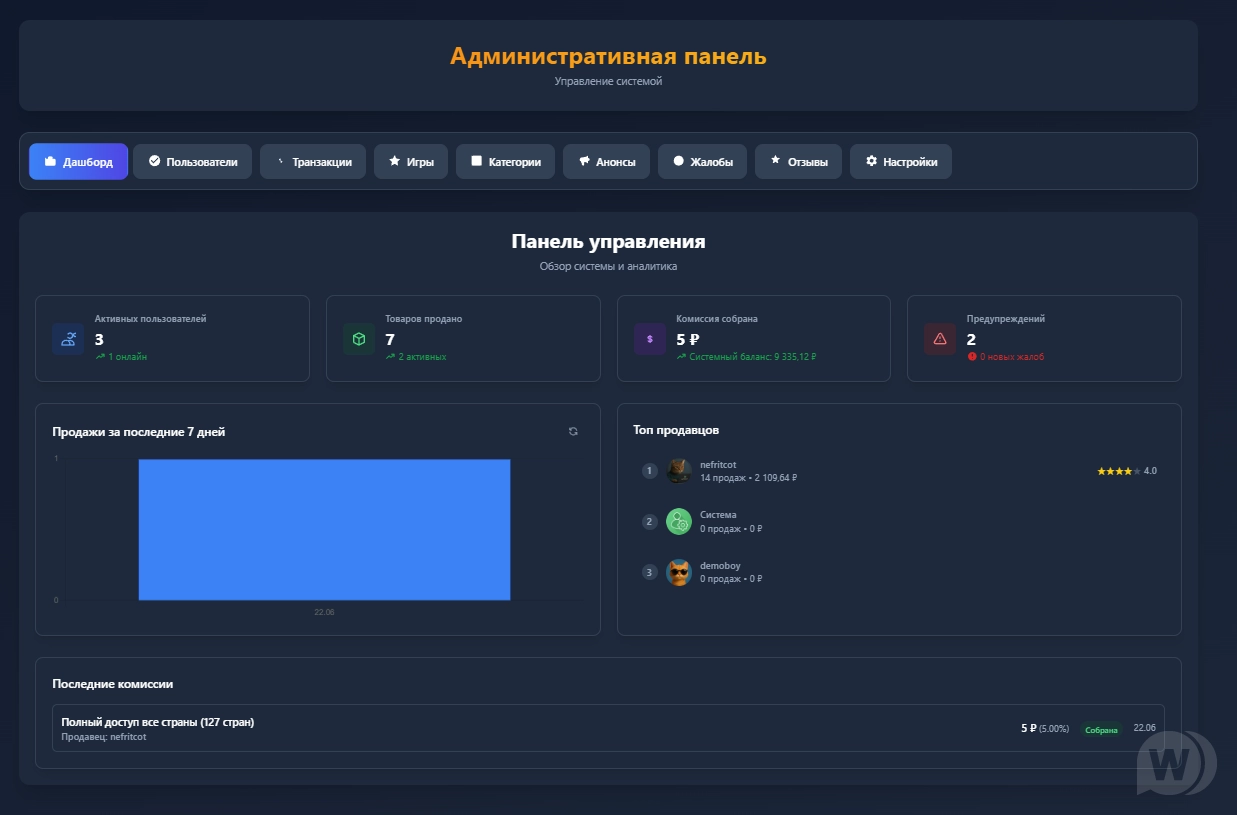The height and width of the screenshot is (815, 1237).
Task: Open the Настройки settings tab
Action: coord(900,162)
